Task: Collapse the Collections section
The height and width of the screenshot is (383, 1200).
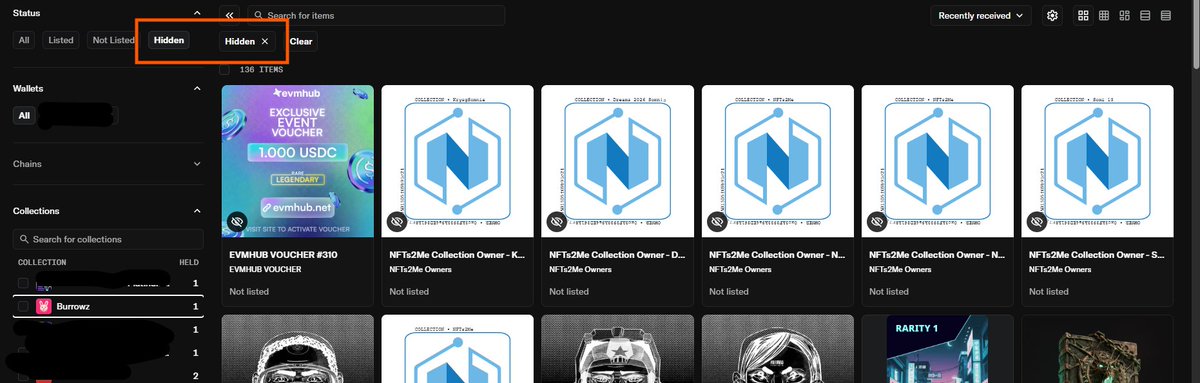Action: tap(196, 212)
